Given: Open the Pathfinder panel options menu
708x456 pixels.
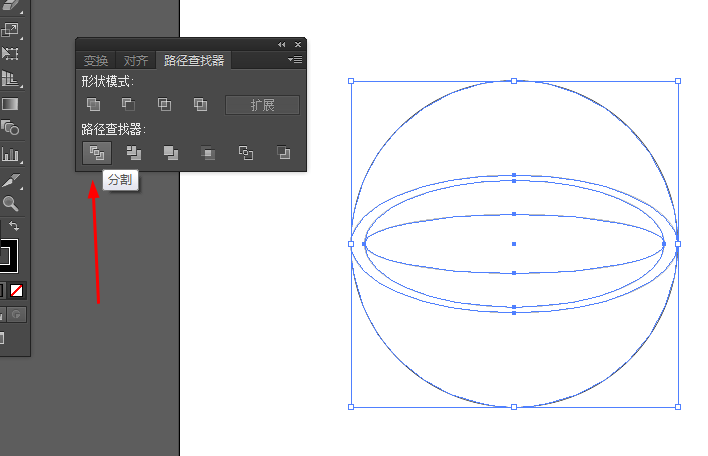Looking at the screenshot, I should tap(295, 60).
